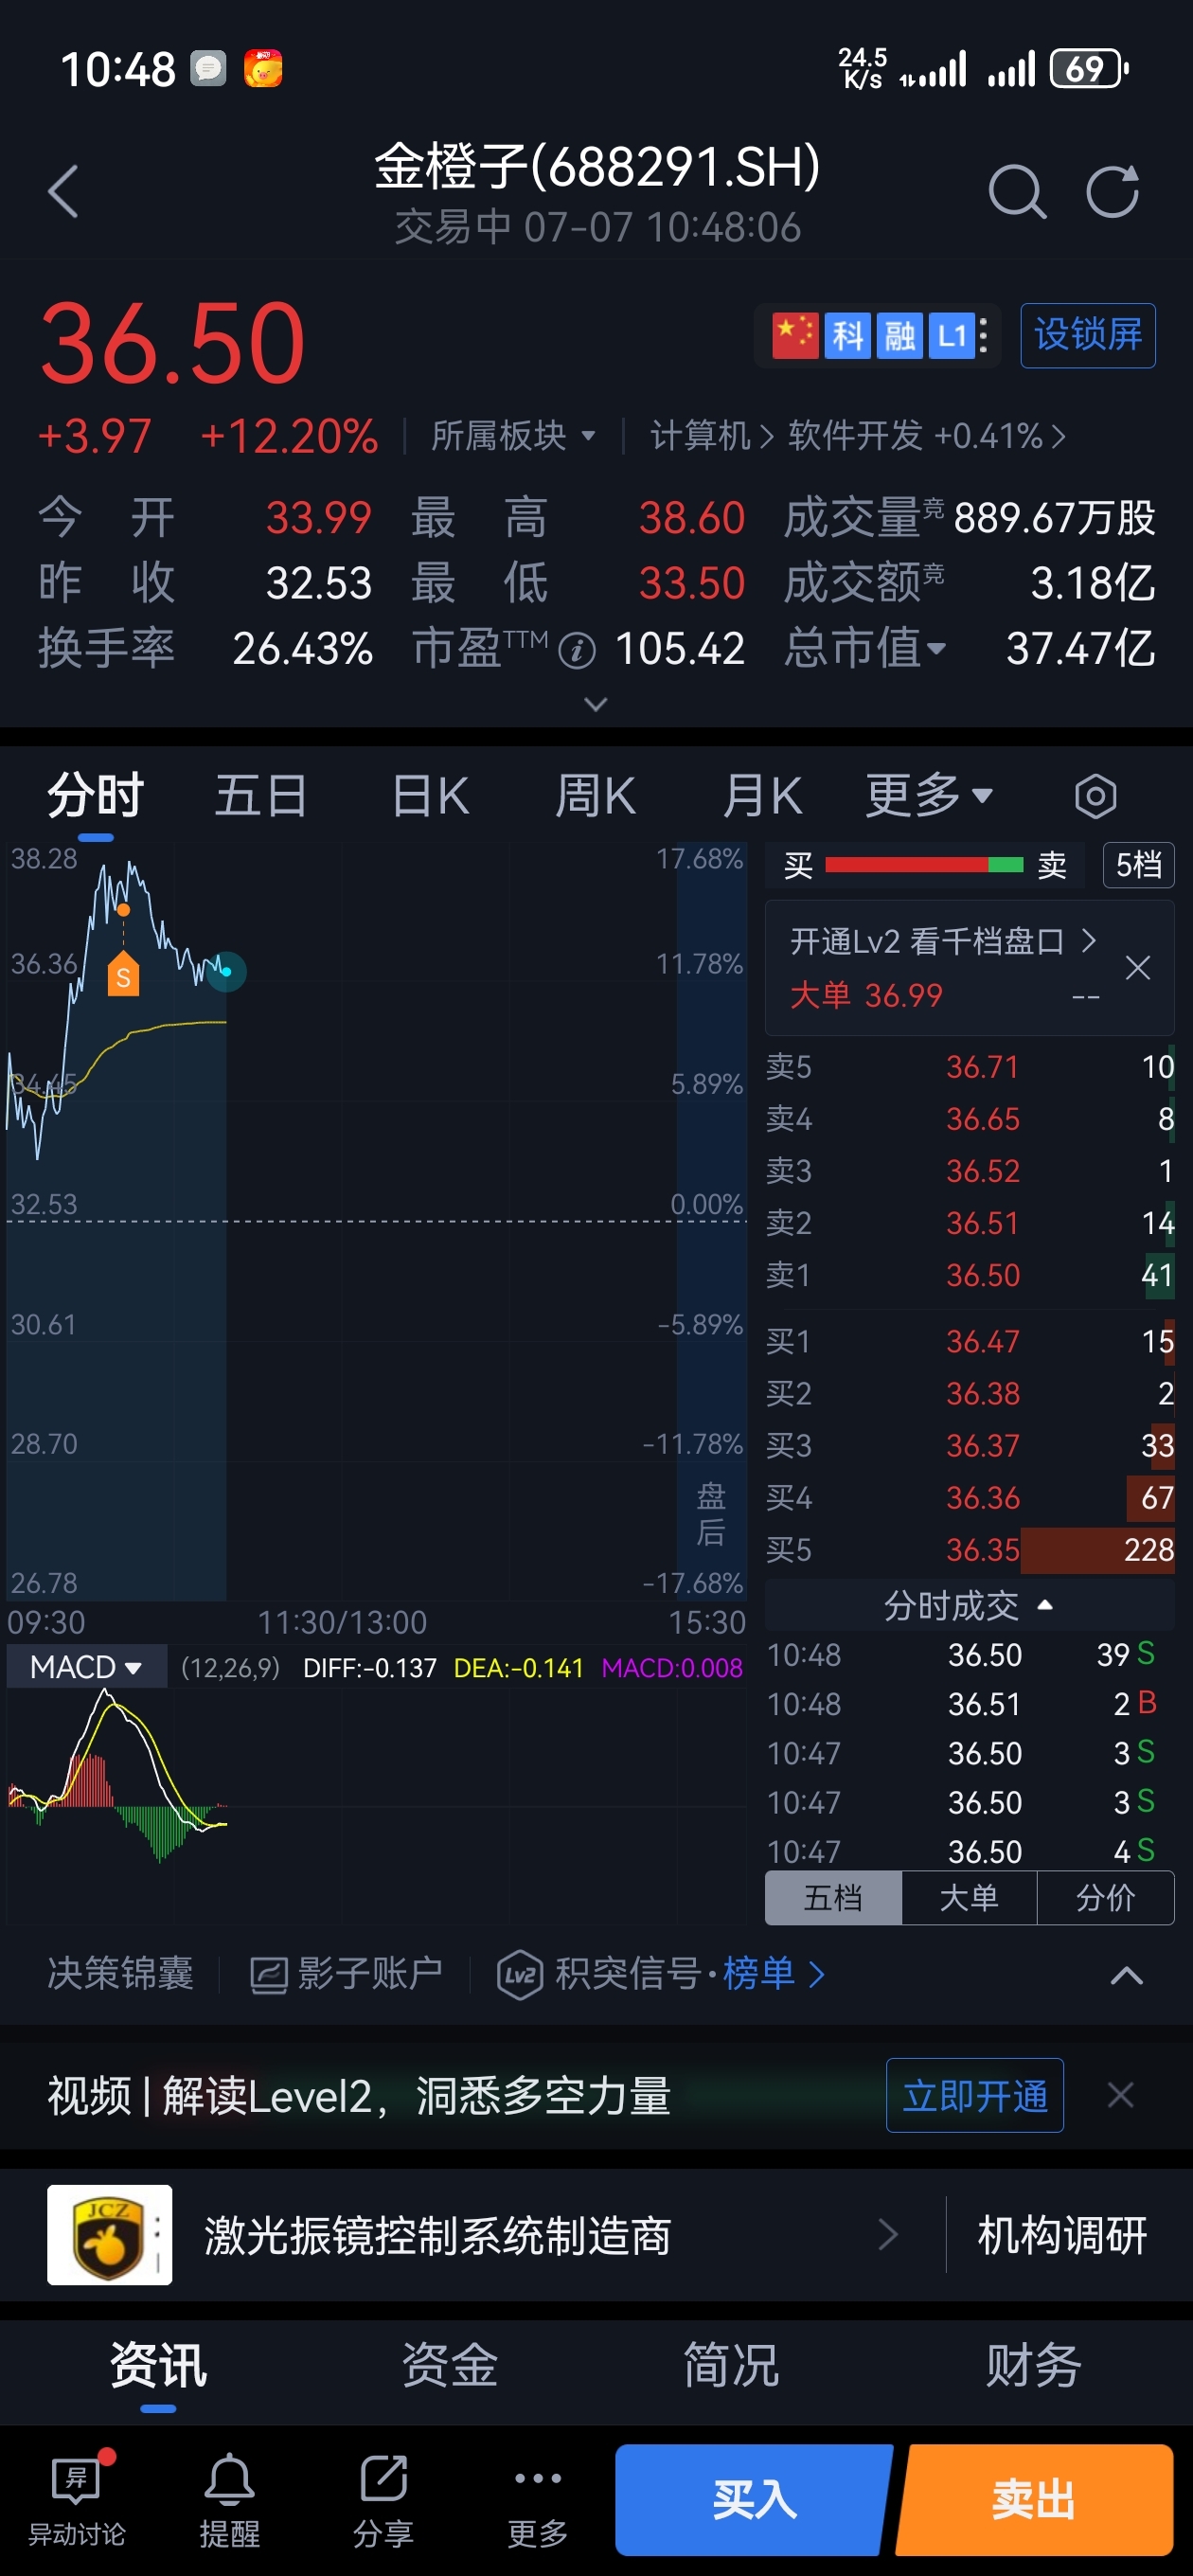
Task: Tap the message notification icon in status bar
Action: (x=208, y=69)
